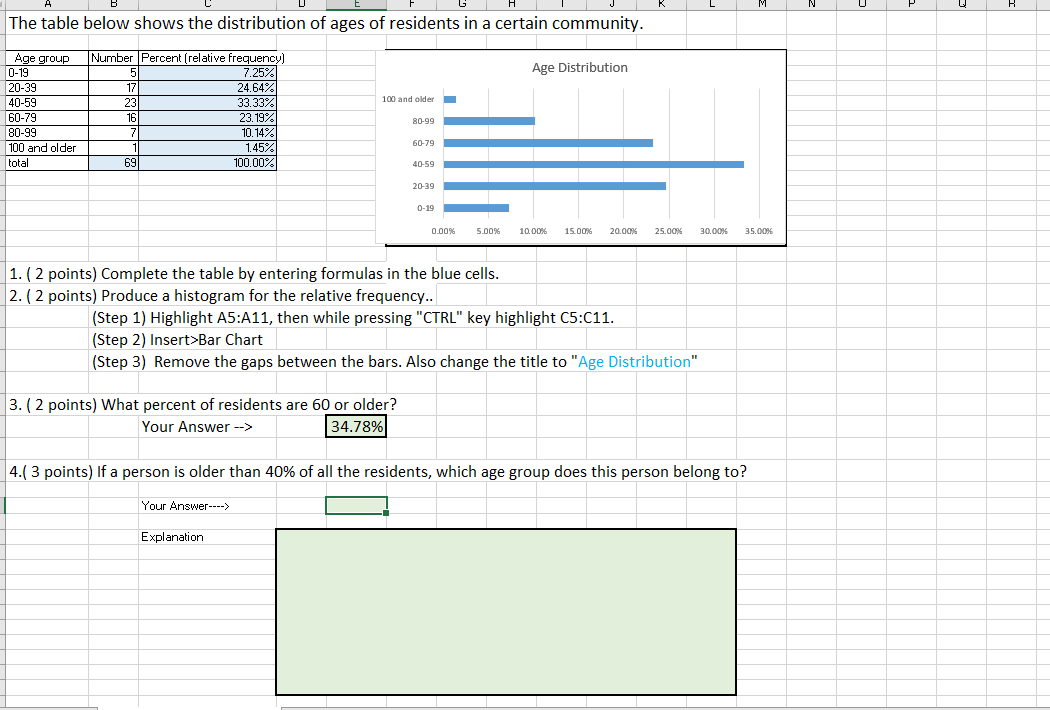Select the 'Number' header cell
1050x710 pixels.
(x=113, y=58)
